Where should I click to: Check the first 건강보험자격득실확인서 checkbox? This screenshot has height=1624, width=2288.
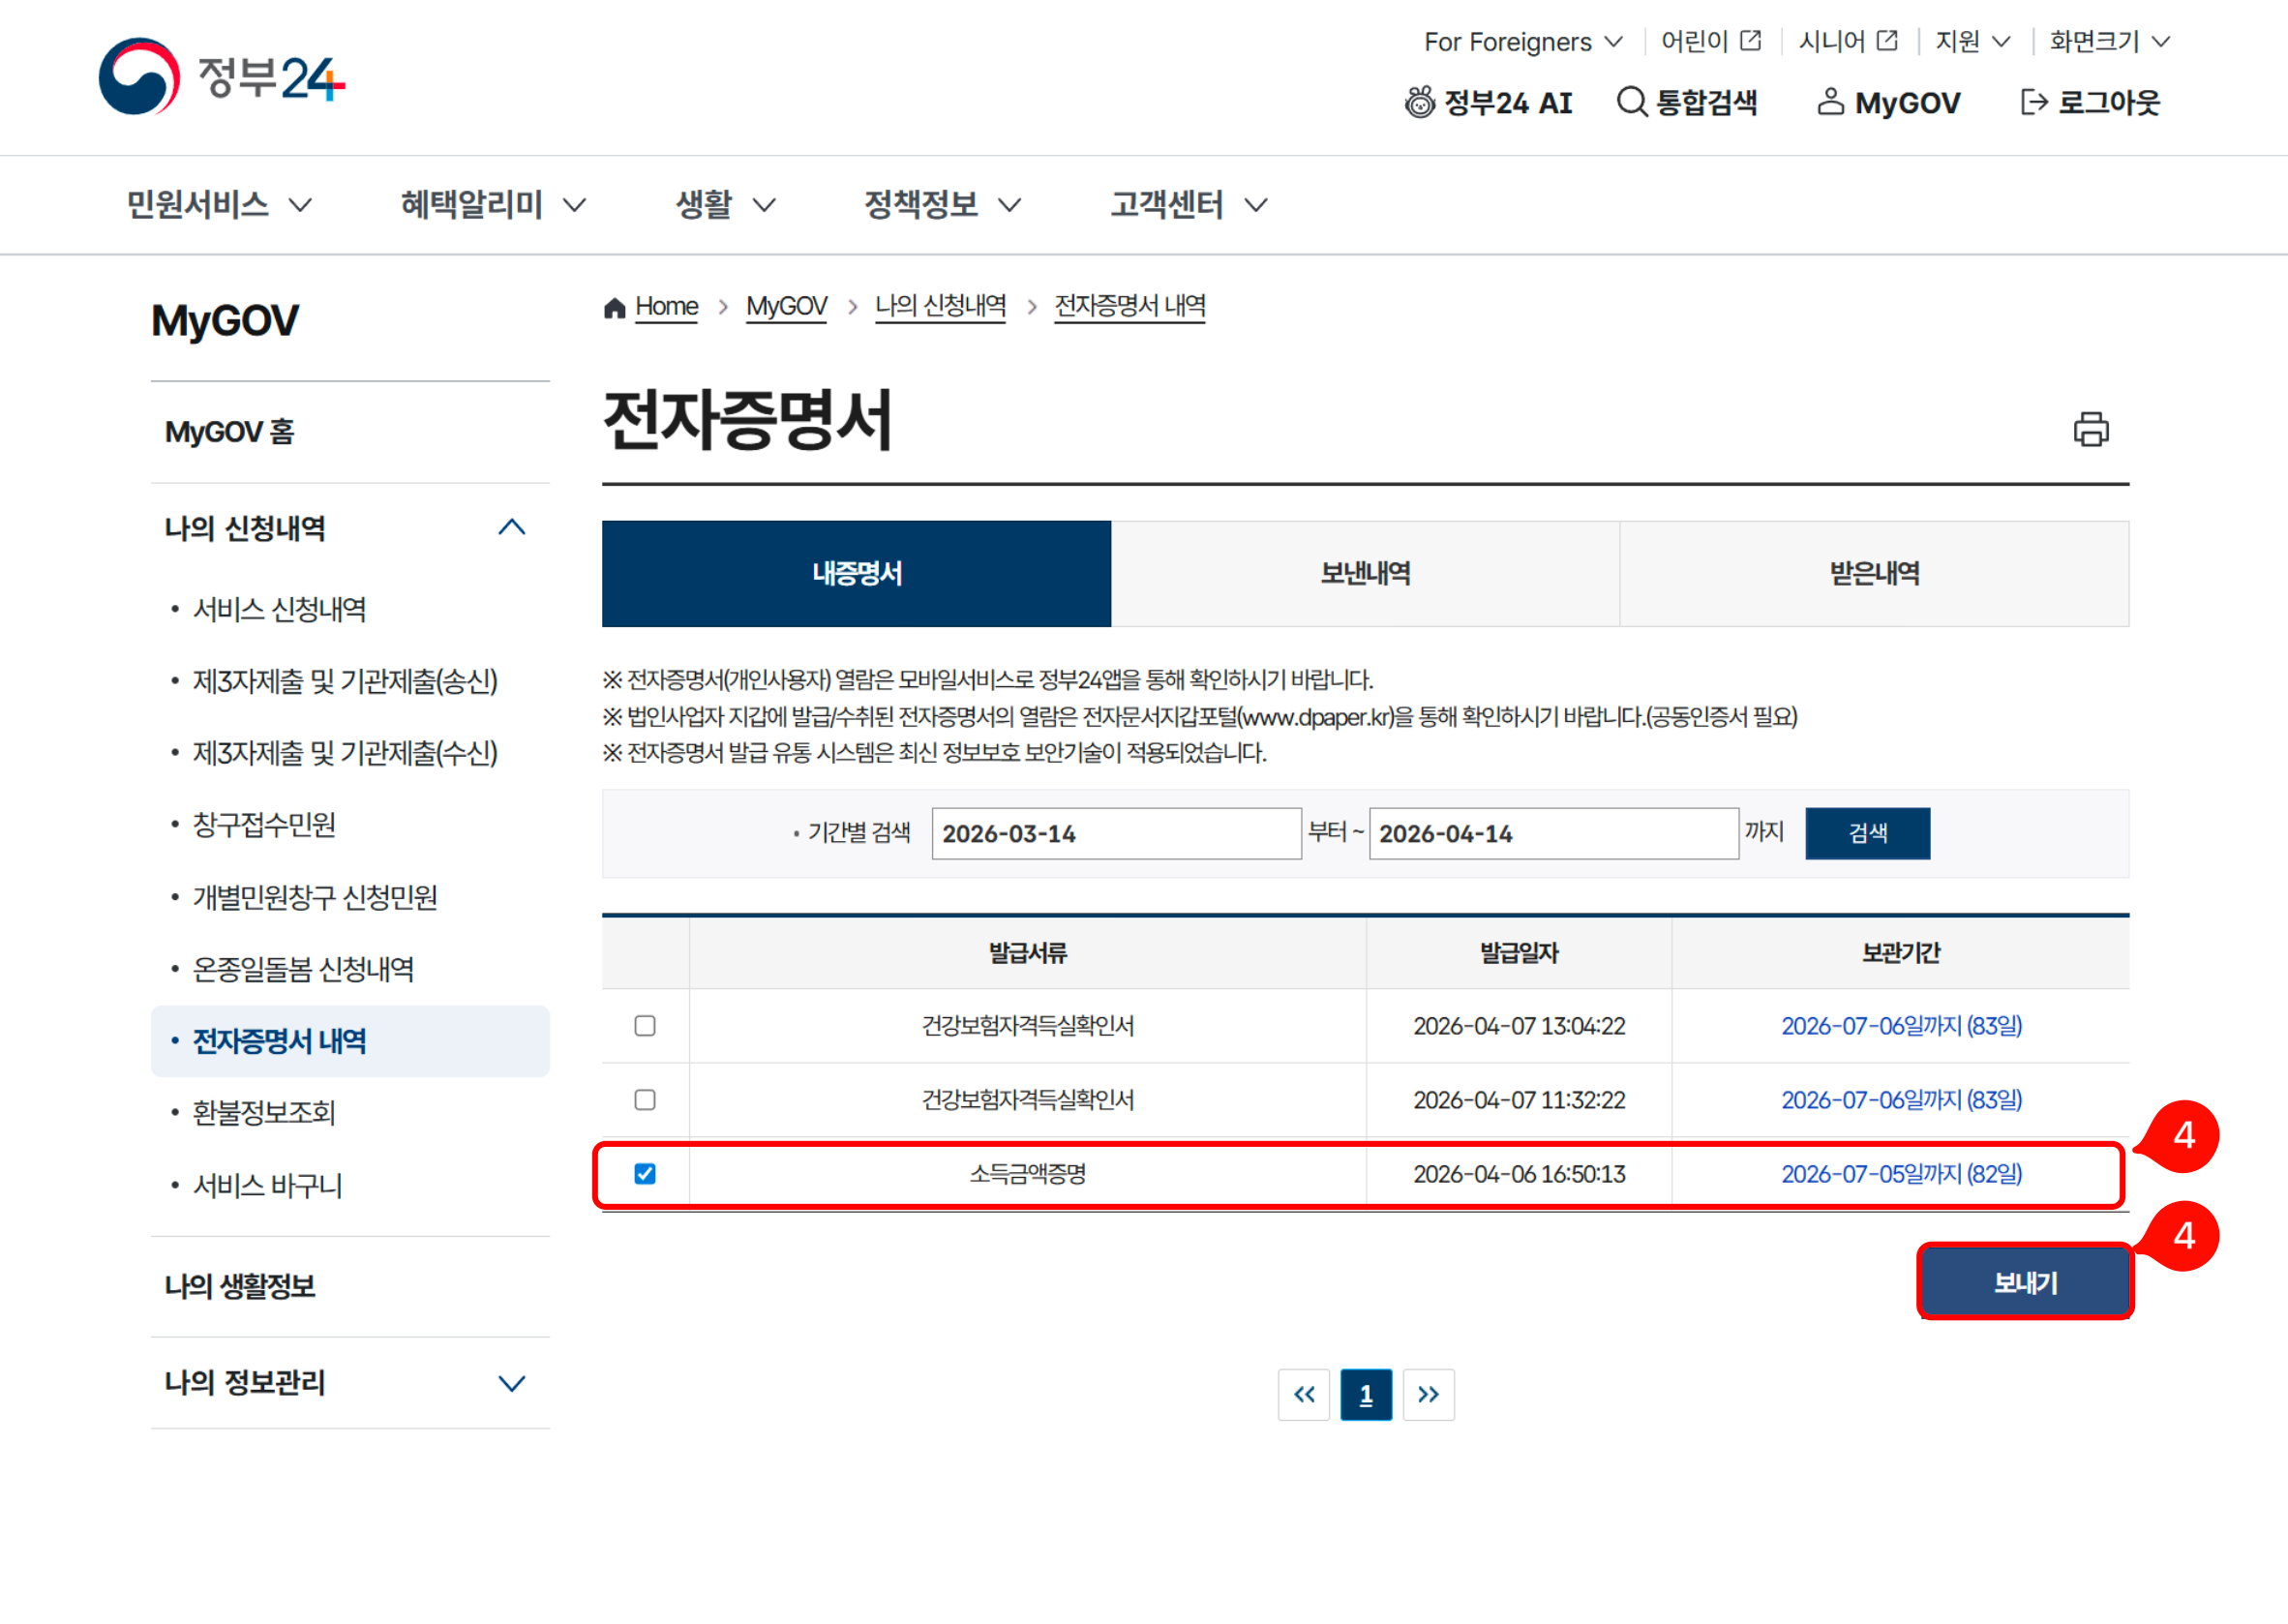645,1025
